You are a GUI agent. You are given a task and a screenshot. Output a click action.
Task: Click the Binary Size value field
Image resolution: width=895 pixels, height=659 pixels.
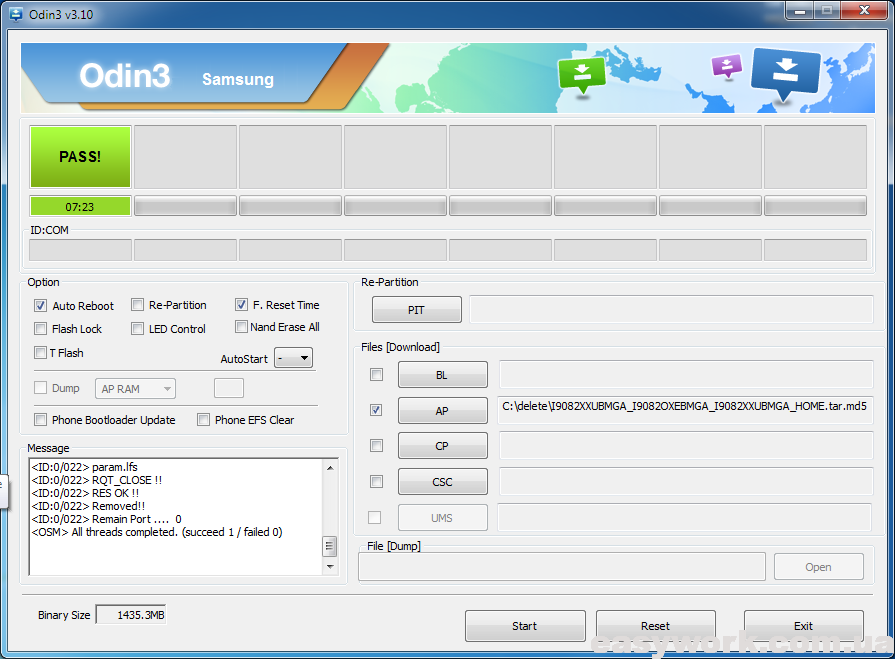pyautogui.click(x=131, y=614)
